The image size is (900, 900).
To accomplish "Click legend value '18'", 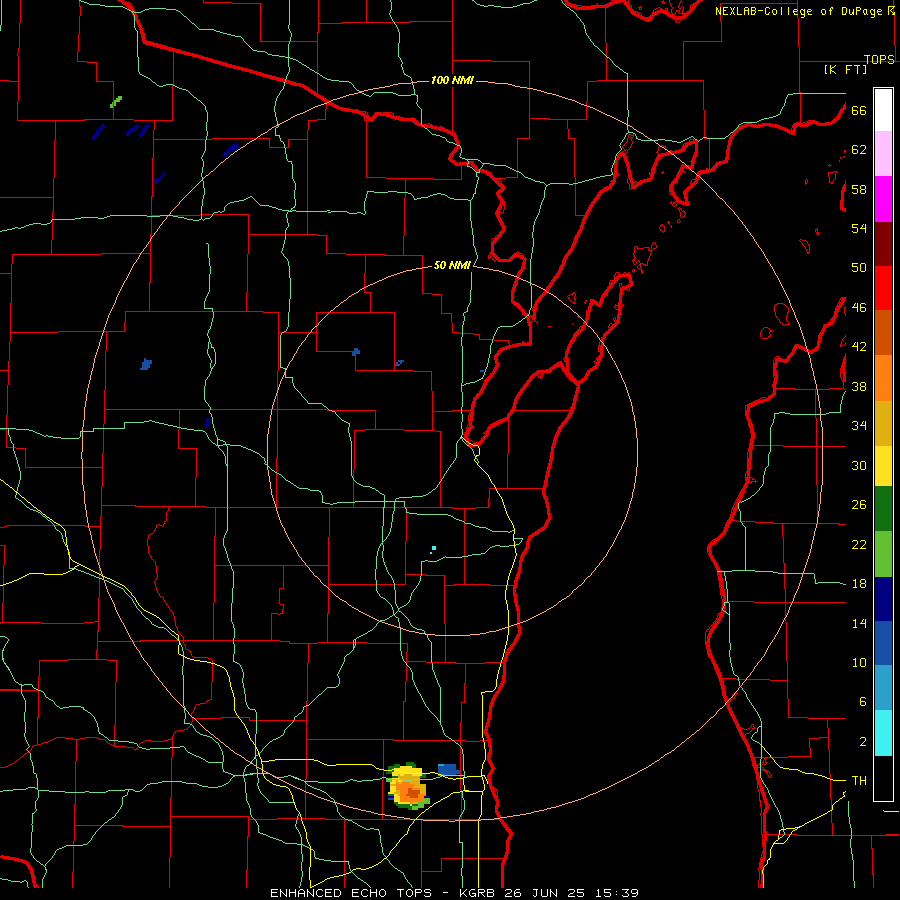I will [x=859, y=584].
